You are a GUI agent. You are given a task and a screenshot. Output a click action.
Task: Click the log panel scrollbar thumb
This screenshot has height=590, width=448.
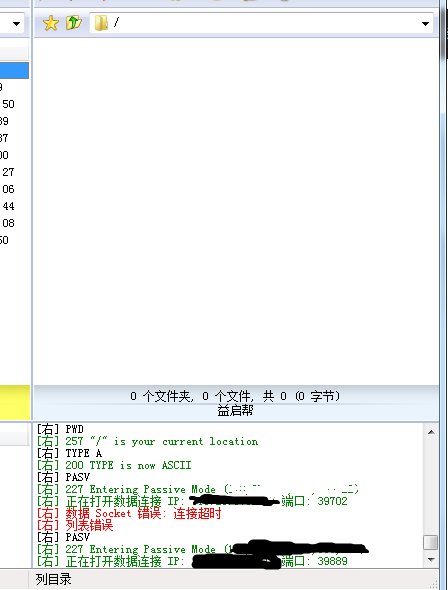pos(431,543)
